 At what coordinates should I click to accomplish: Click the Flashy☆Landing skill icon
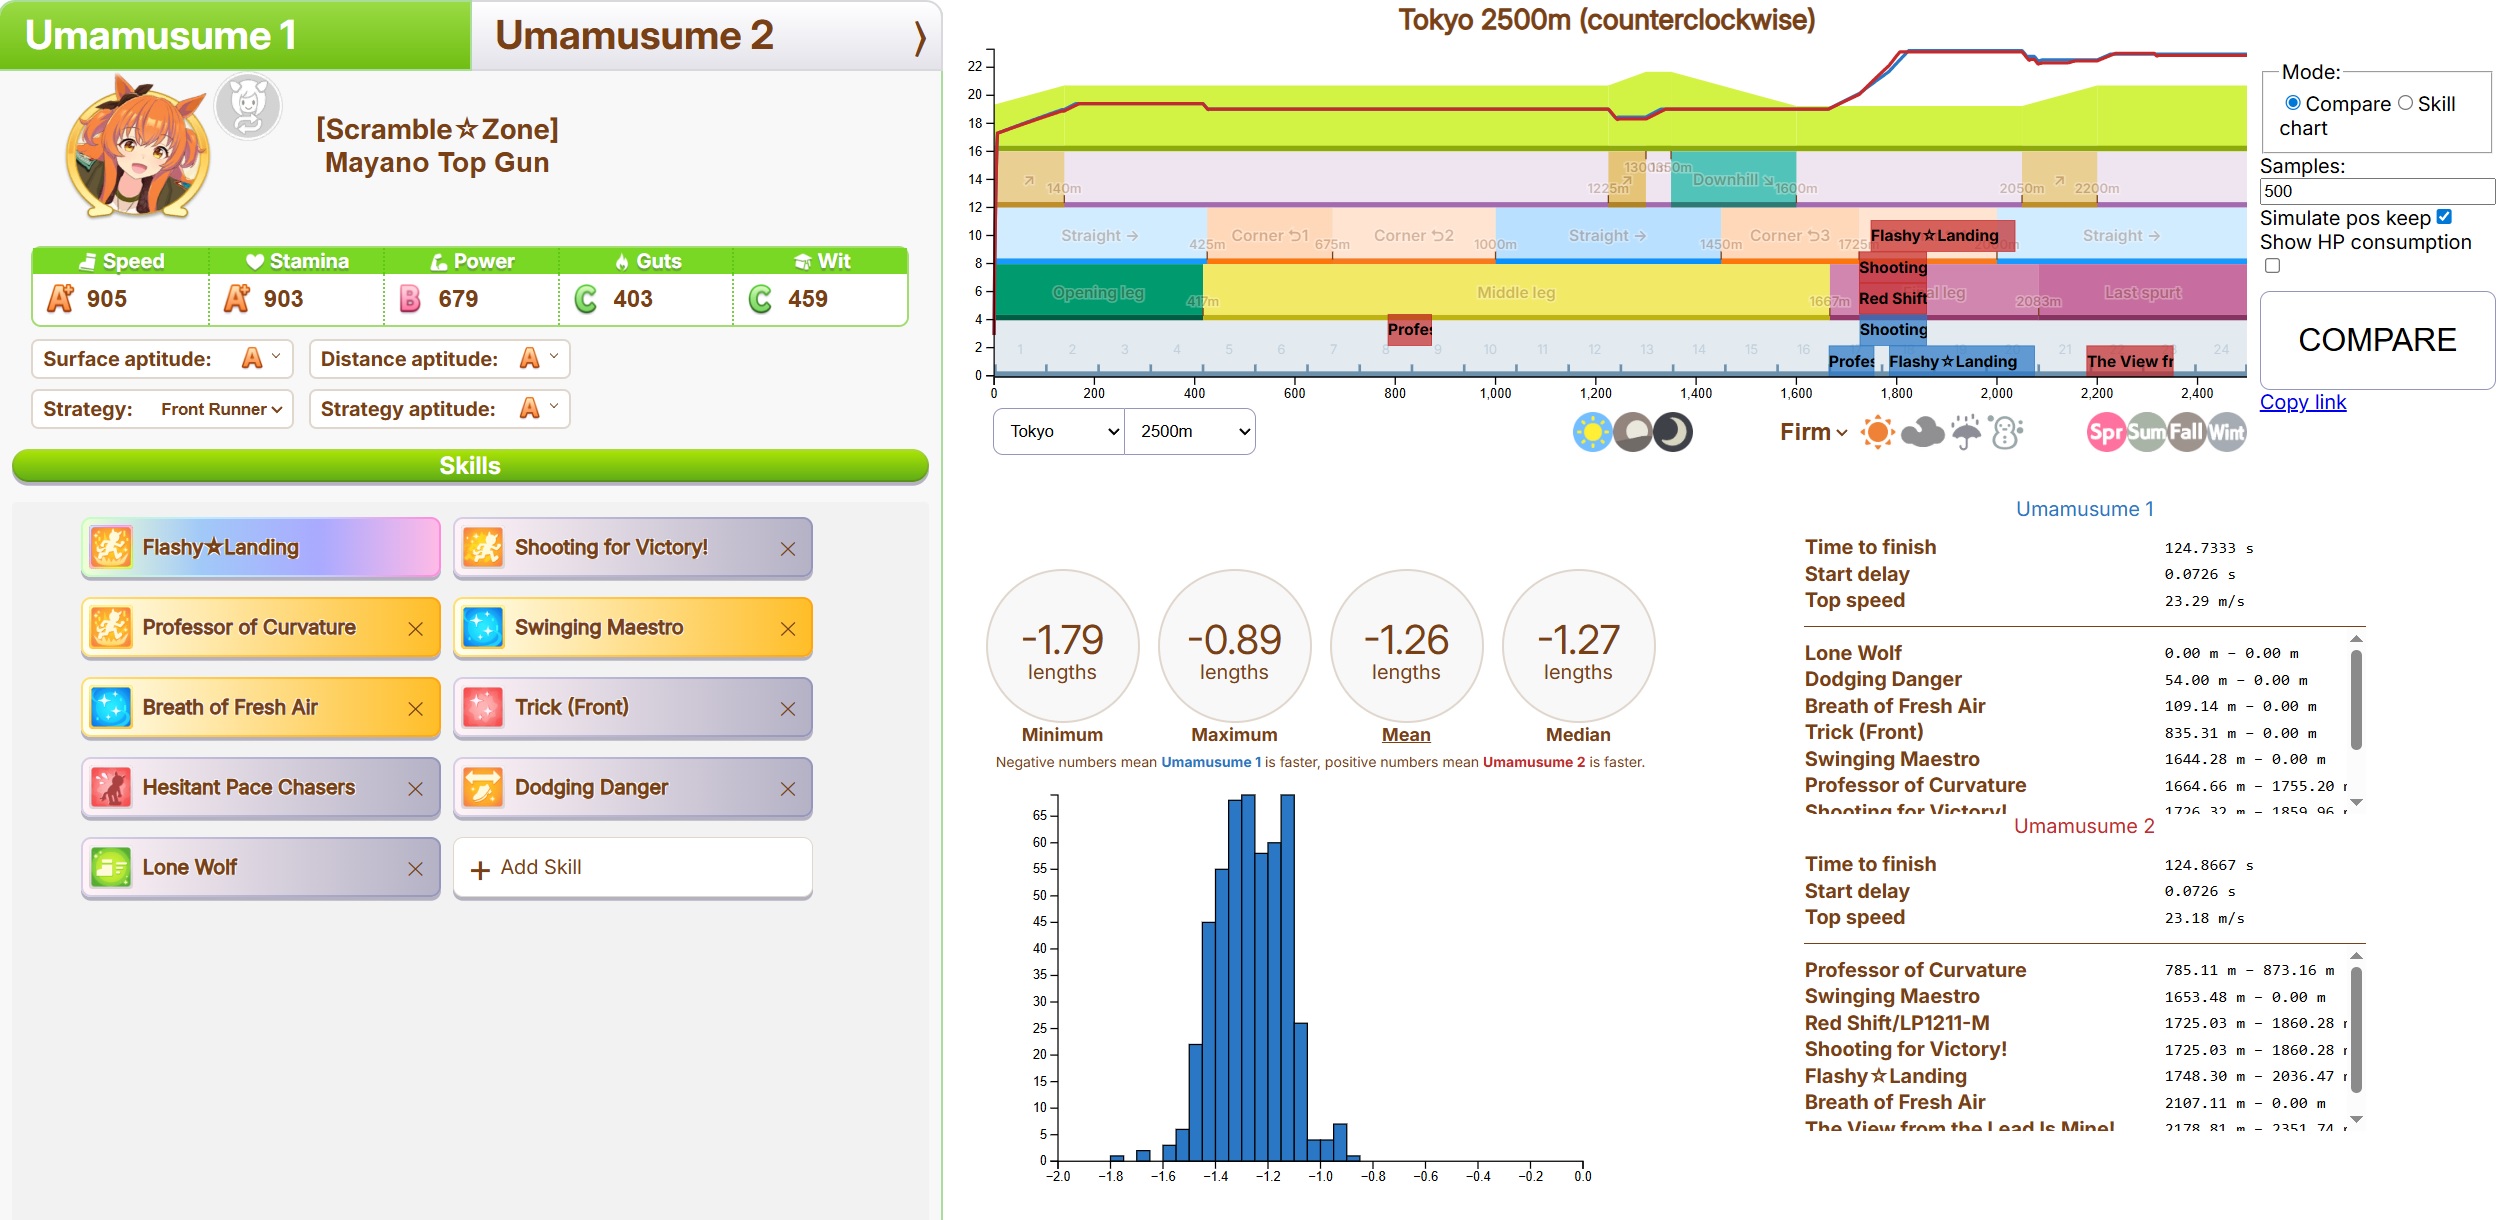tap(111, 547)
